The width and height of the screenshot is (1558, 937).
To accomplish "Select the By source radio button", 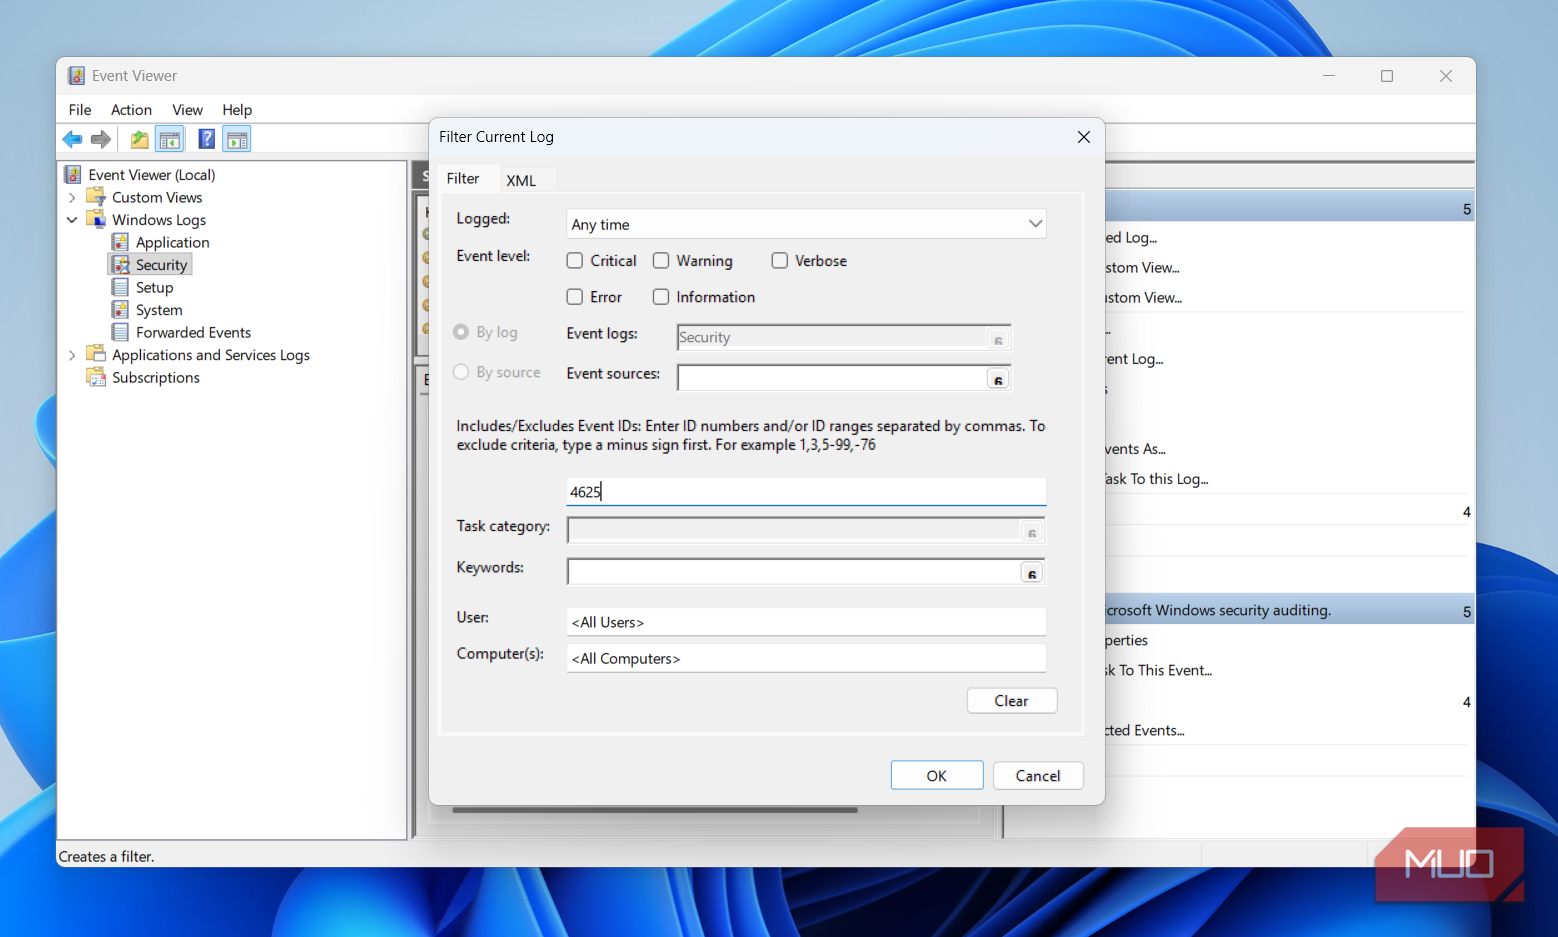I will click(461, 372).
